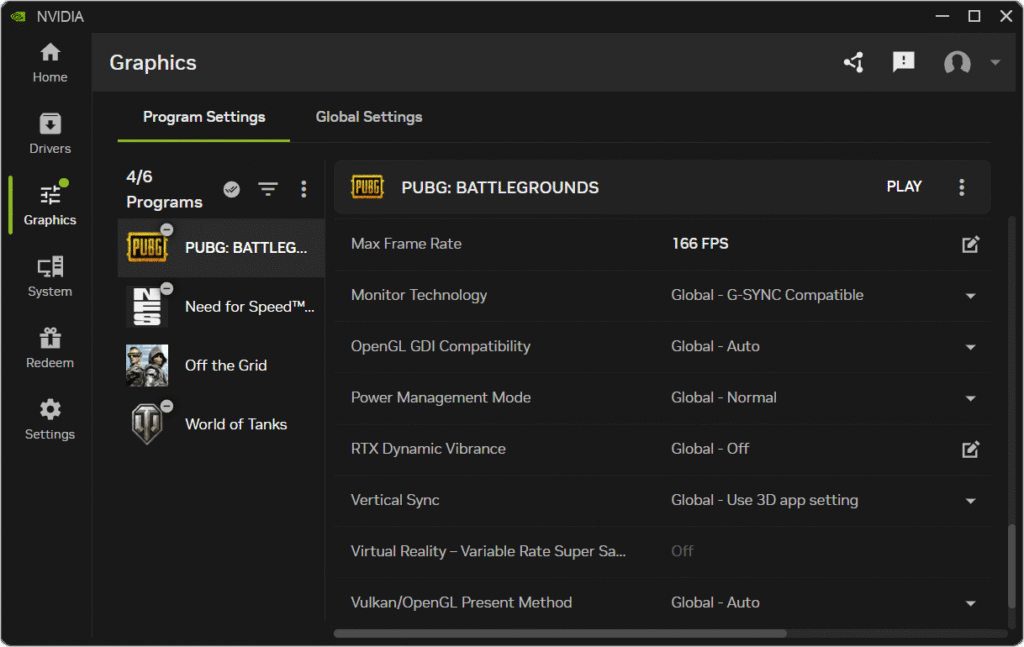This screenshot has width=1024, height=647.
Task: Click the share icon in header
Action: click(854, 62)
